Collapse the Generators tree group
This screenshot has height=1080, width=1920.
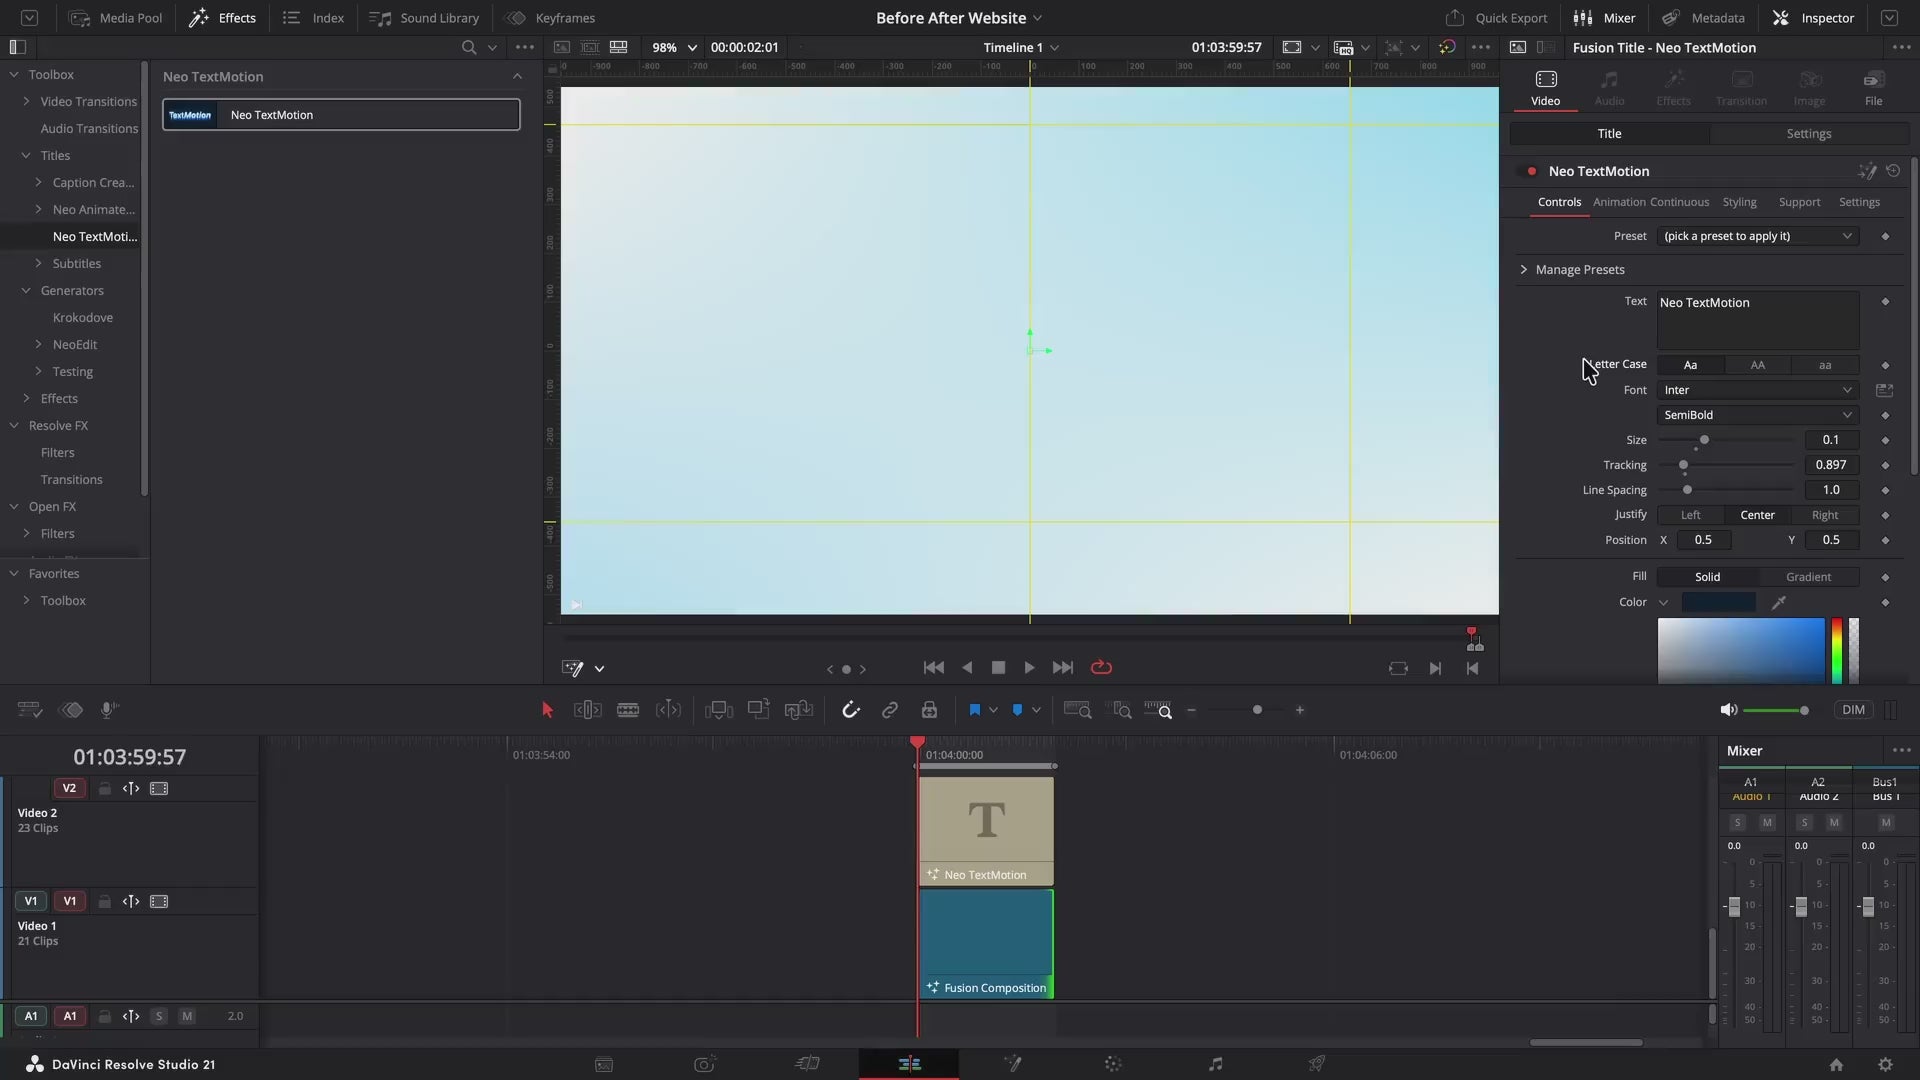point(26,291)
